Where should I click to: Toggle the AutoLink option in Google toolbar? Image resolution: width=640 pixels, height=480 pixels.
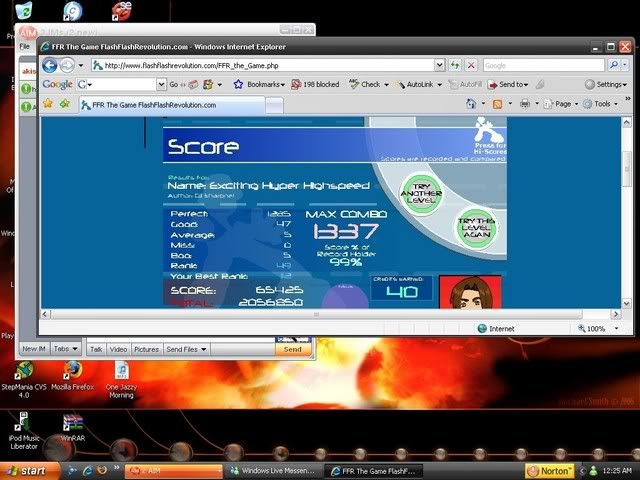(418, 85)
